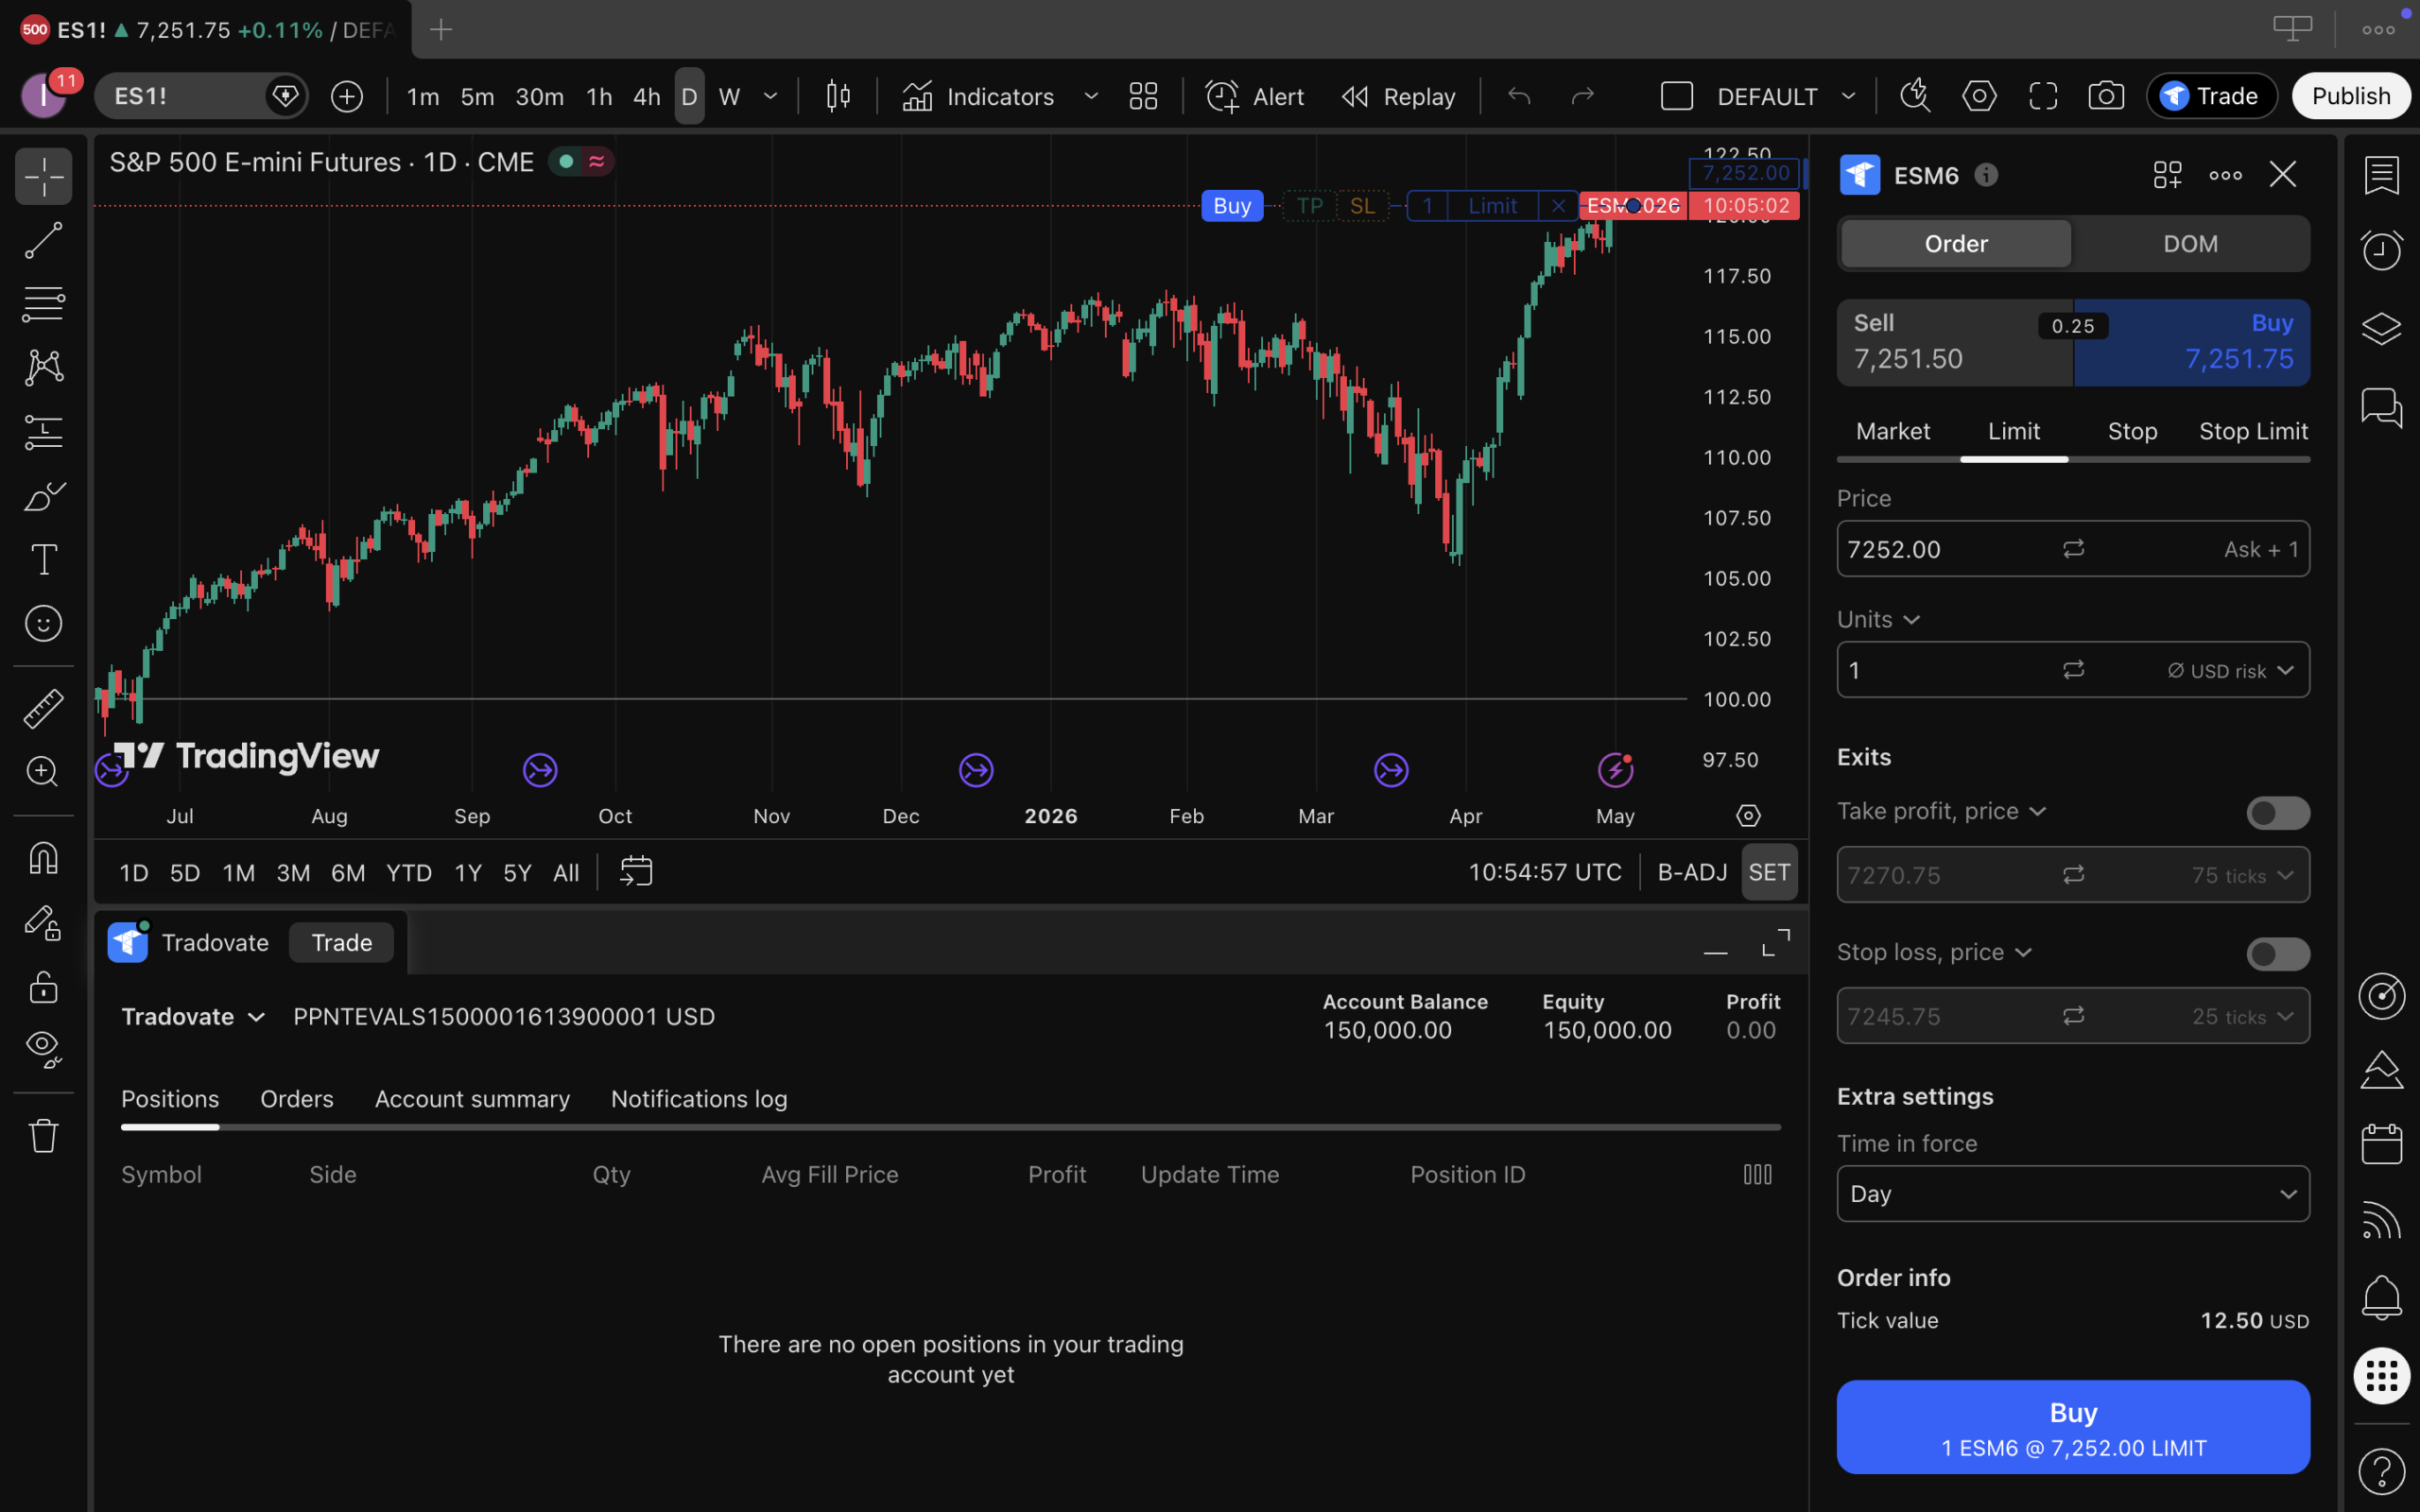Create an Alert
2420x1512 pixels.
1254,96
